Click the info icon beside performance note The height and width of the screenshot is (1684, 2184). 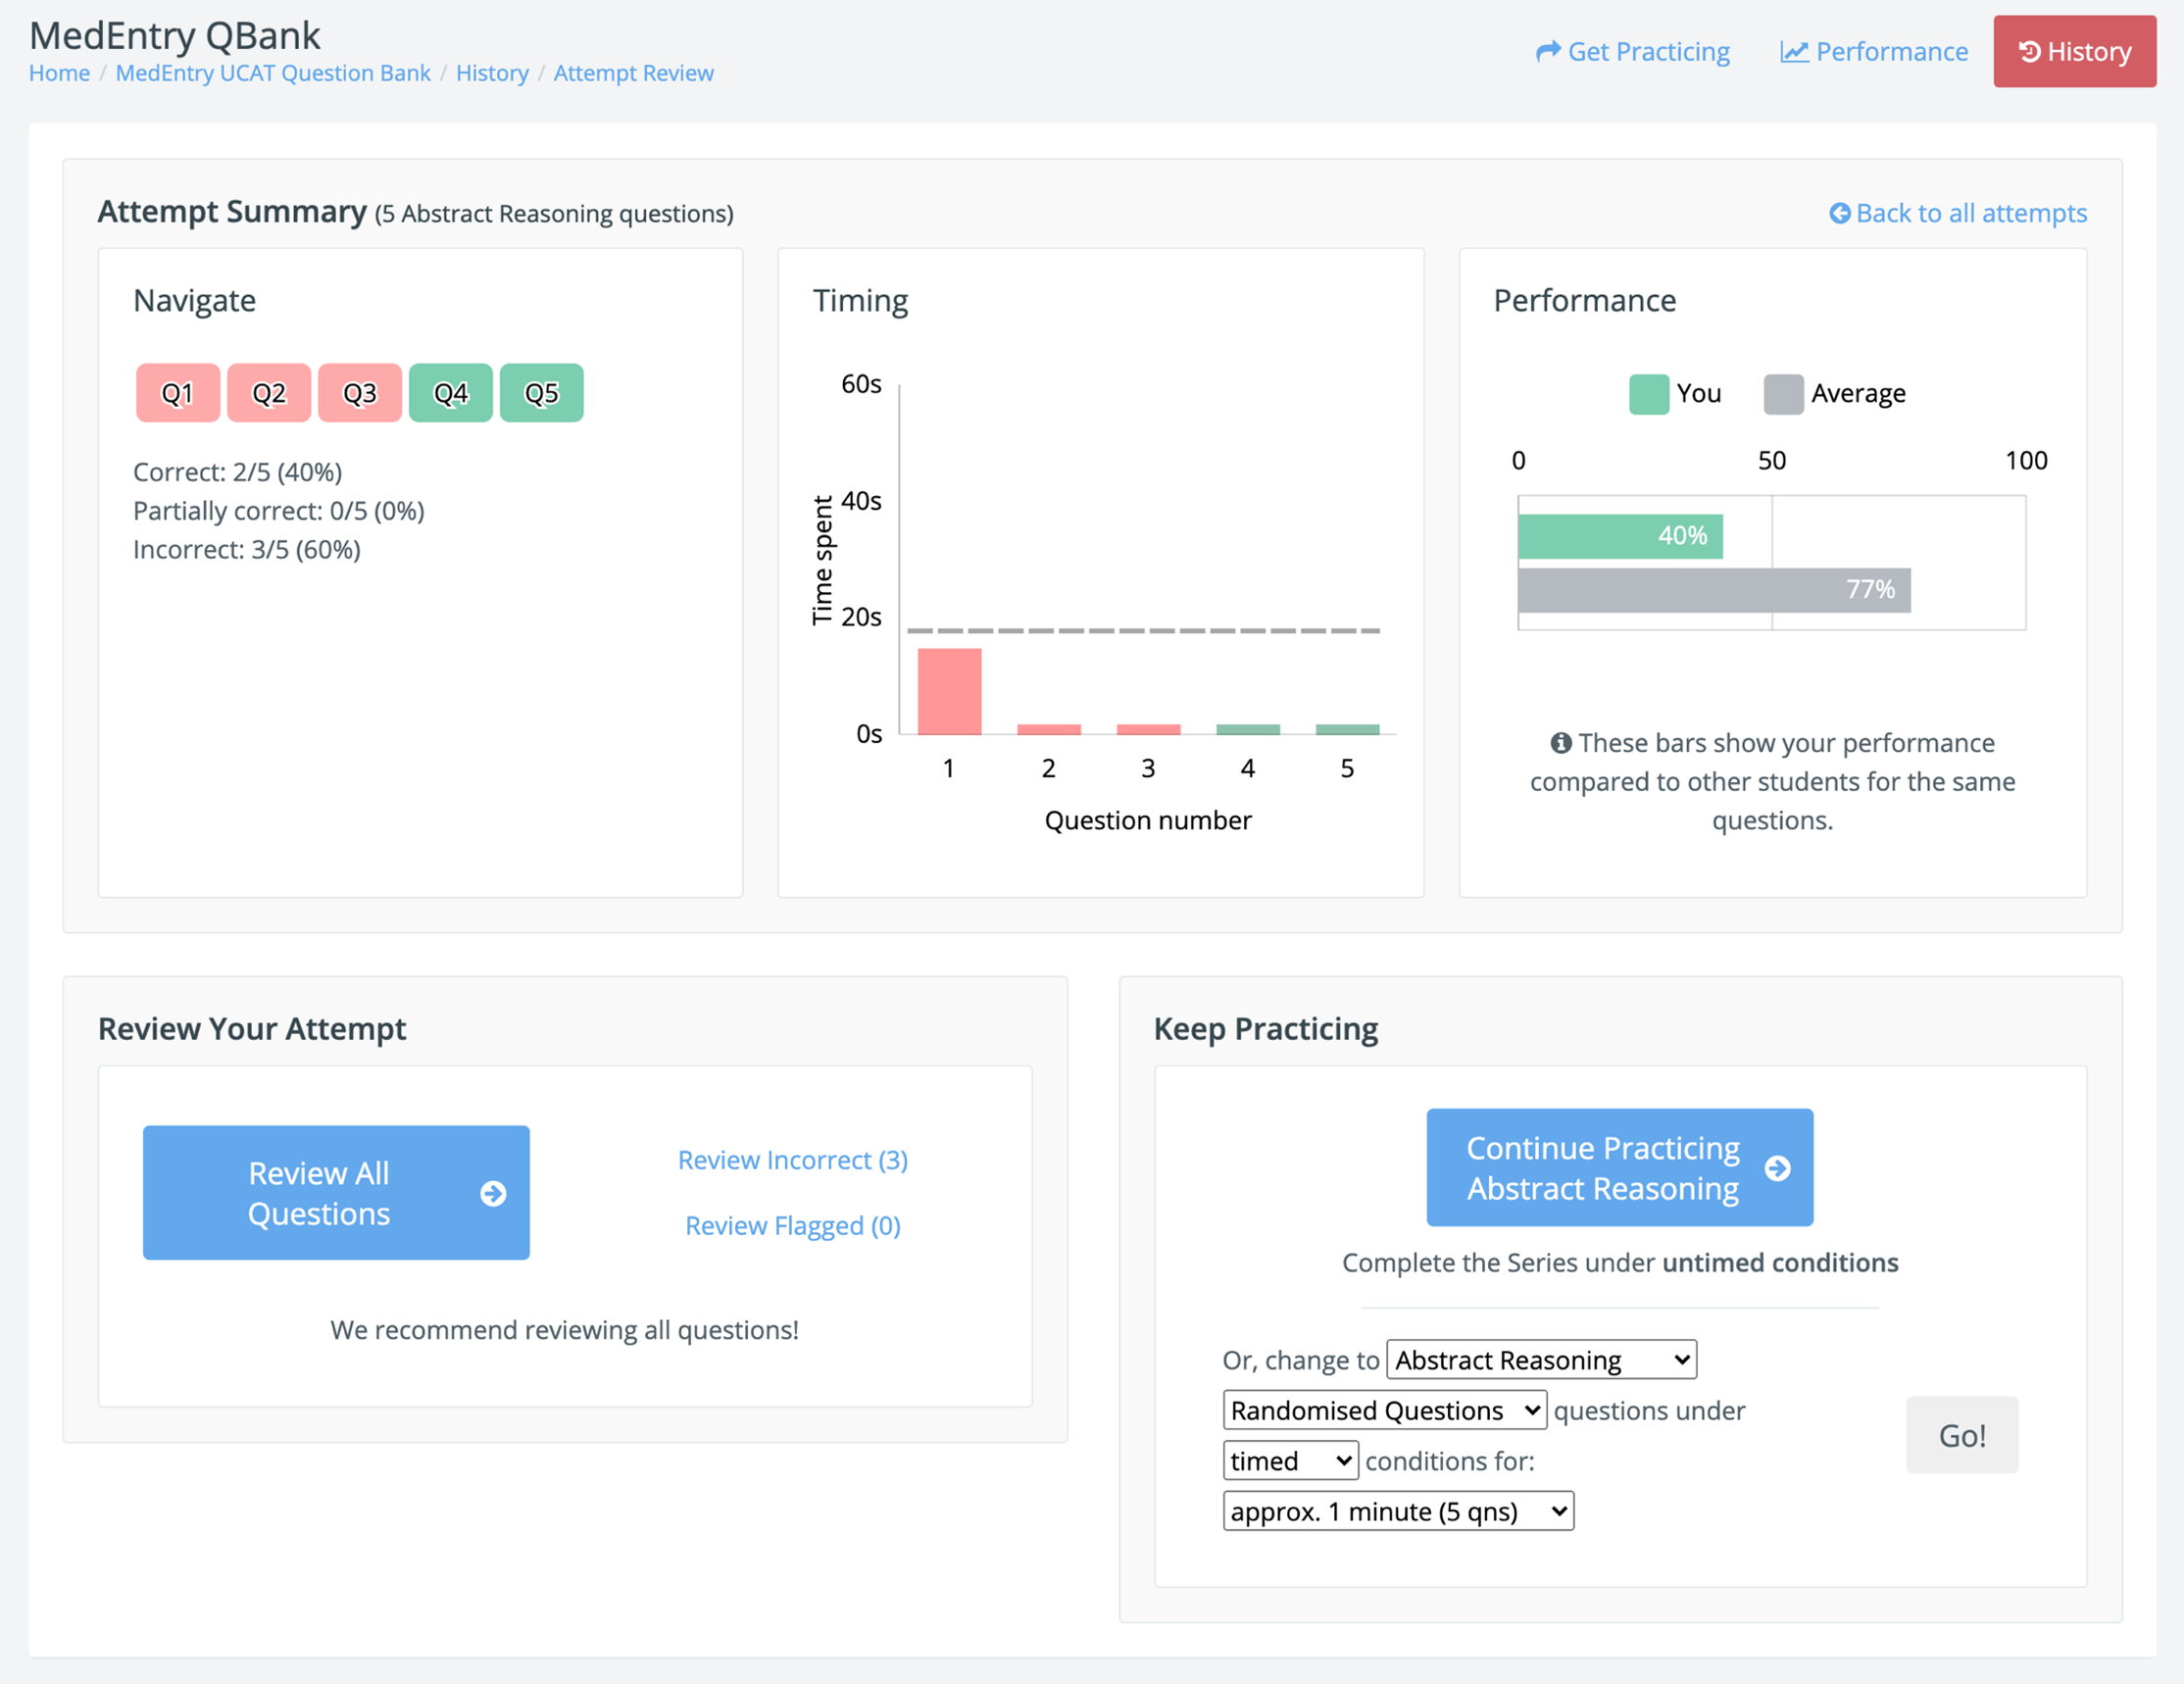(x=1560, y=743)
